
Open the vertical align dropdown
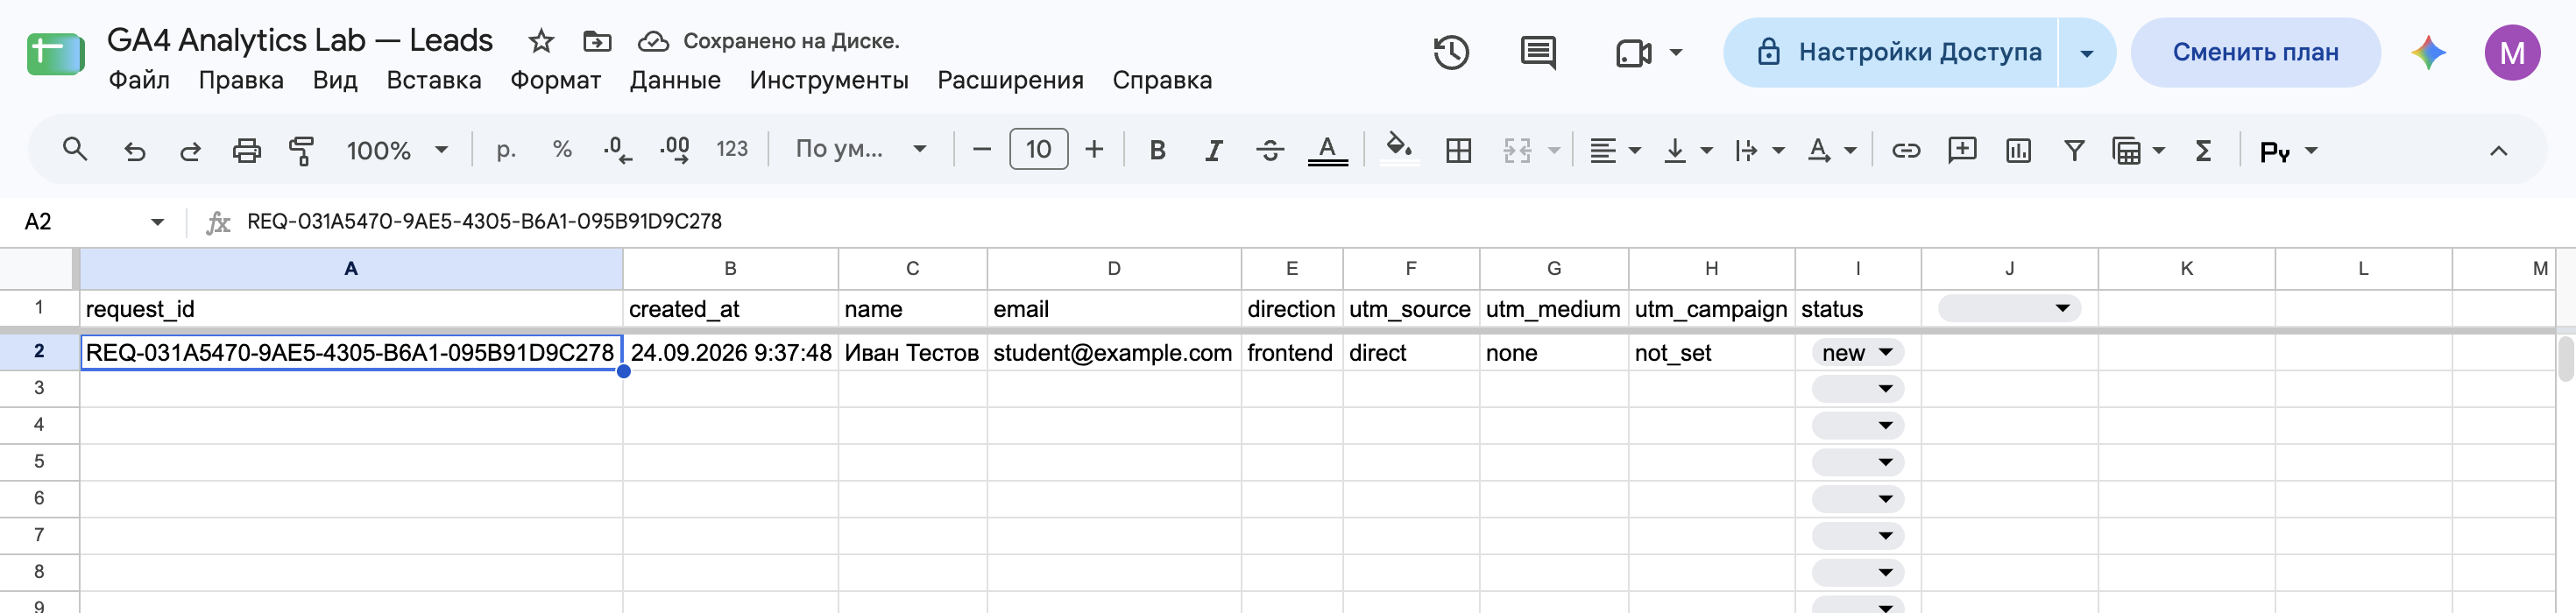pyautogui.click(x=1687, y=150)
